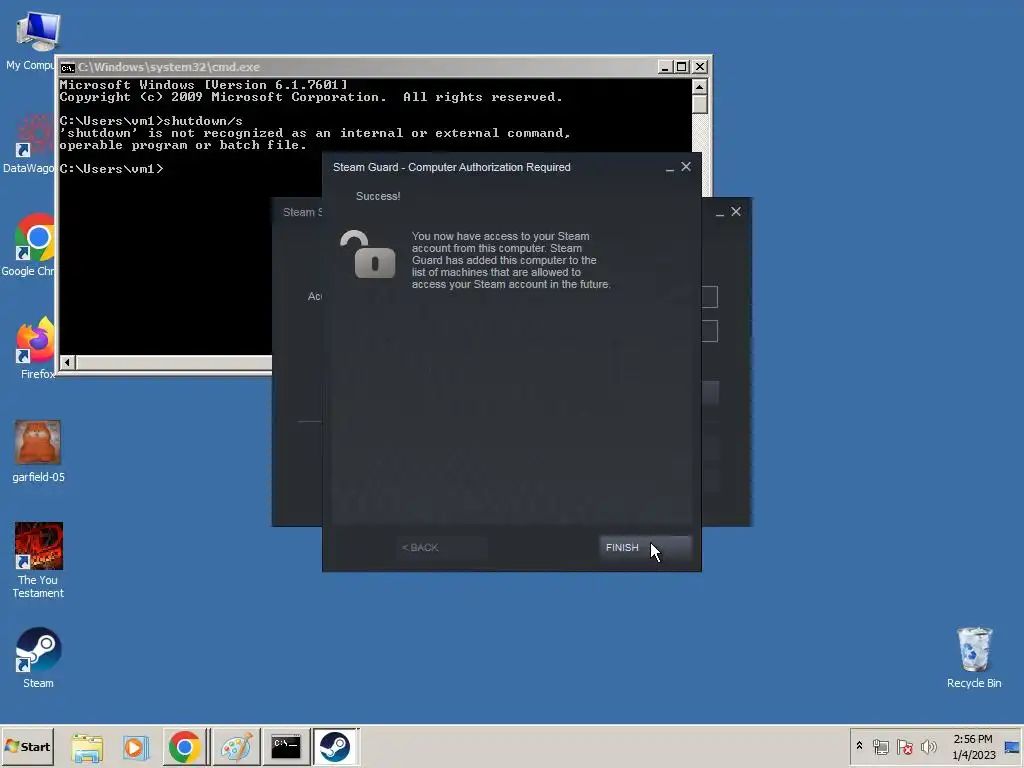Click the C:\Users\vm1> prompt line in cmd
Image resolution: width=1024 pixels, height=768 pixels.
(112, 169)
